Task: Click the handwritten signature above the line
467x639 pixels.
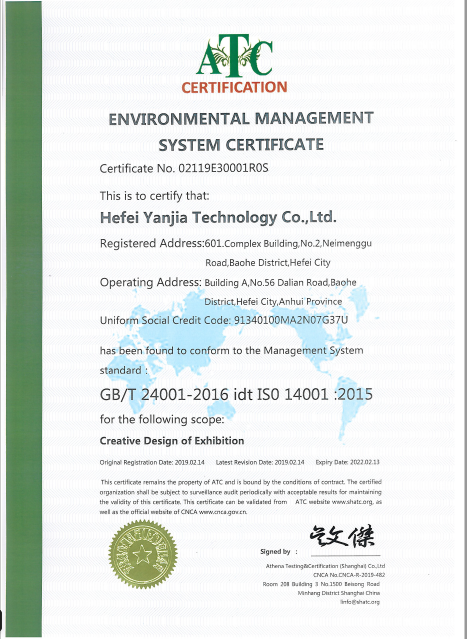Action: 341,536
